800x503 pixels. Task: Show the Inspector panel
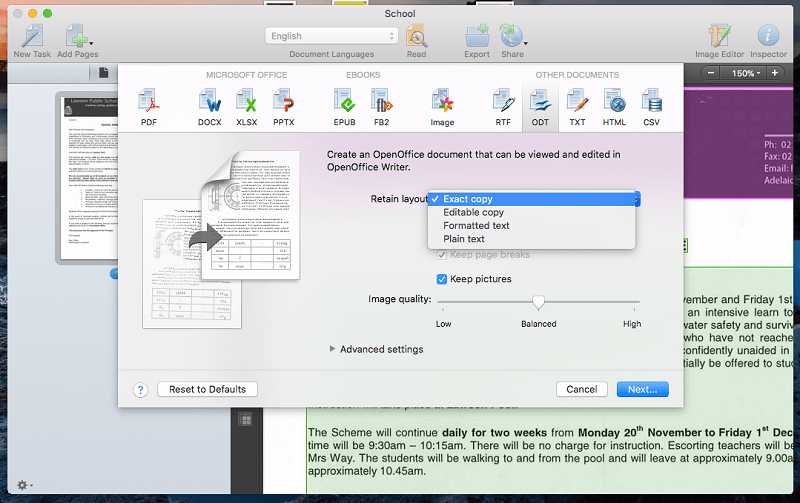[x=768, y=37]
